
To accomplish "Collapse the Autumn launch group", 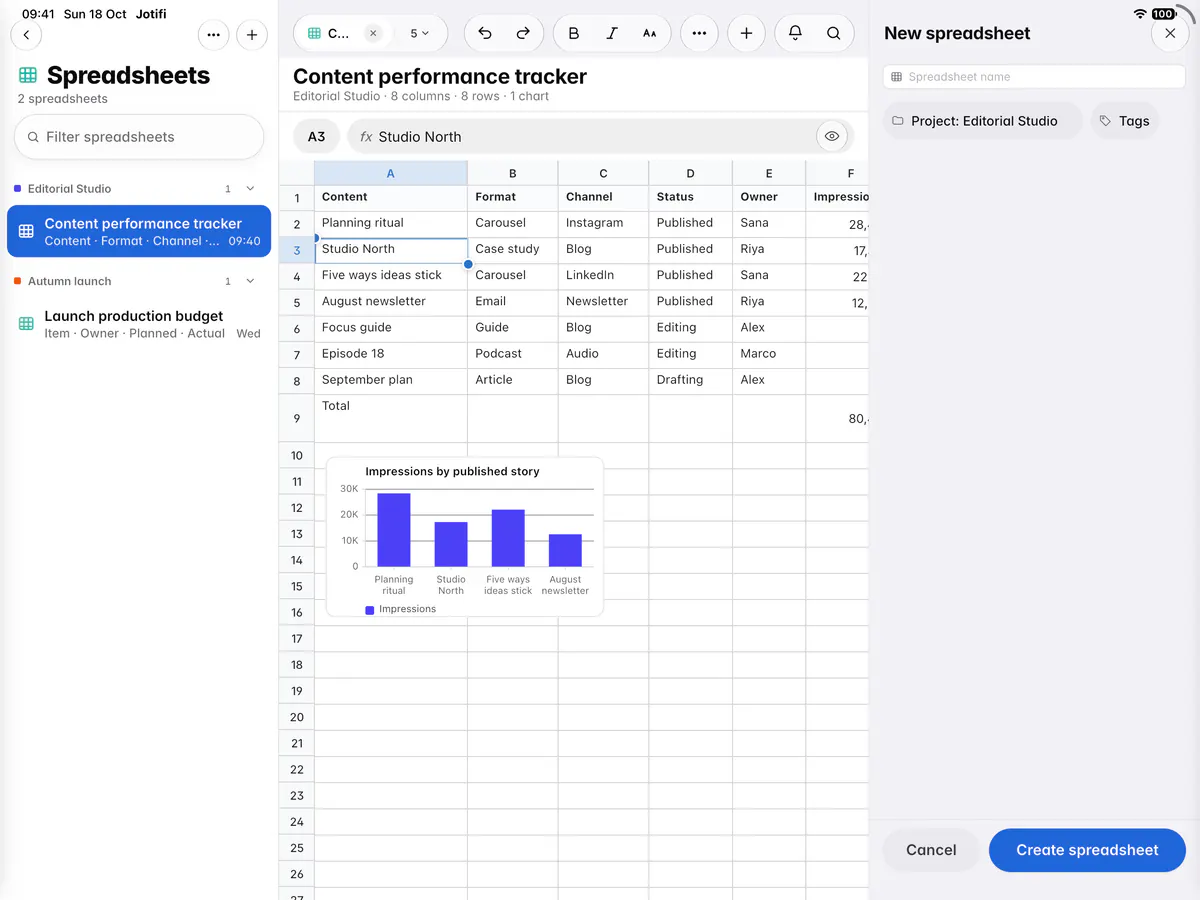I will pyautogui.click(x=250, y=282).
